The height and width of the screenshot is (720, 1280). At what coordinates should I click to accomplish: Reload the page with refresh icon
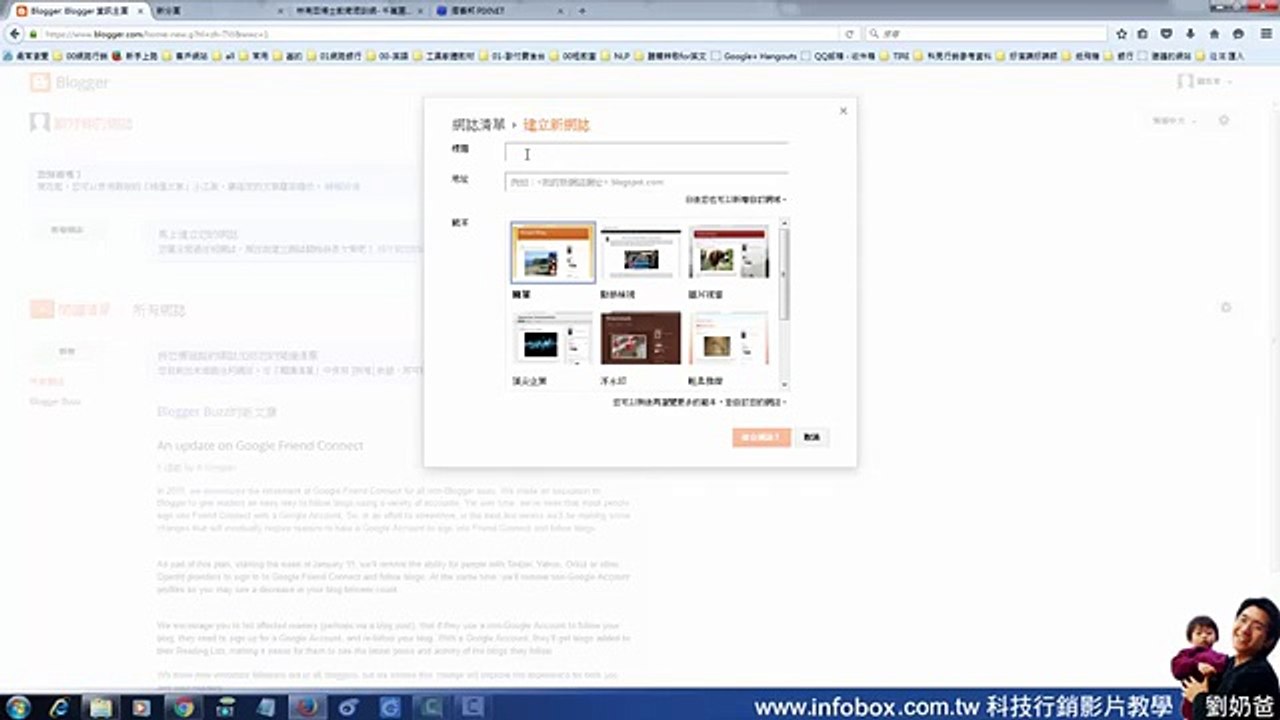coord(849,33)
